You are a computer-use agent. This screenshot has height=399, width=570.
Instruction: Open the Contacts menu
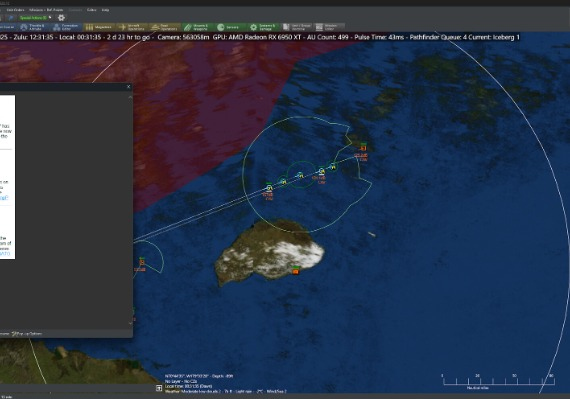click(x=75, y=10)
